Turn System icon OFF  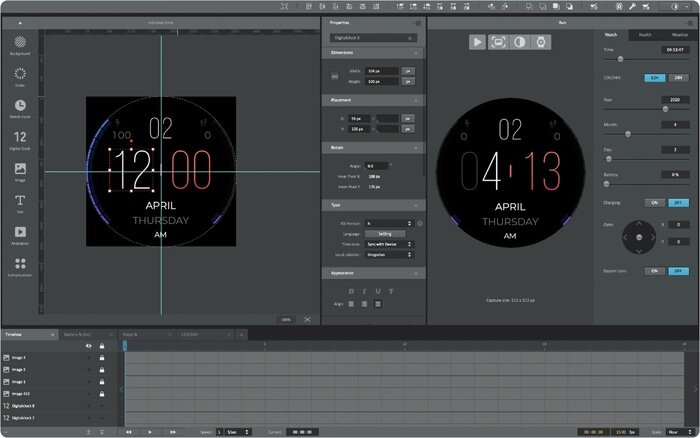pyautogui.click(x=678, y=271)
